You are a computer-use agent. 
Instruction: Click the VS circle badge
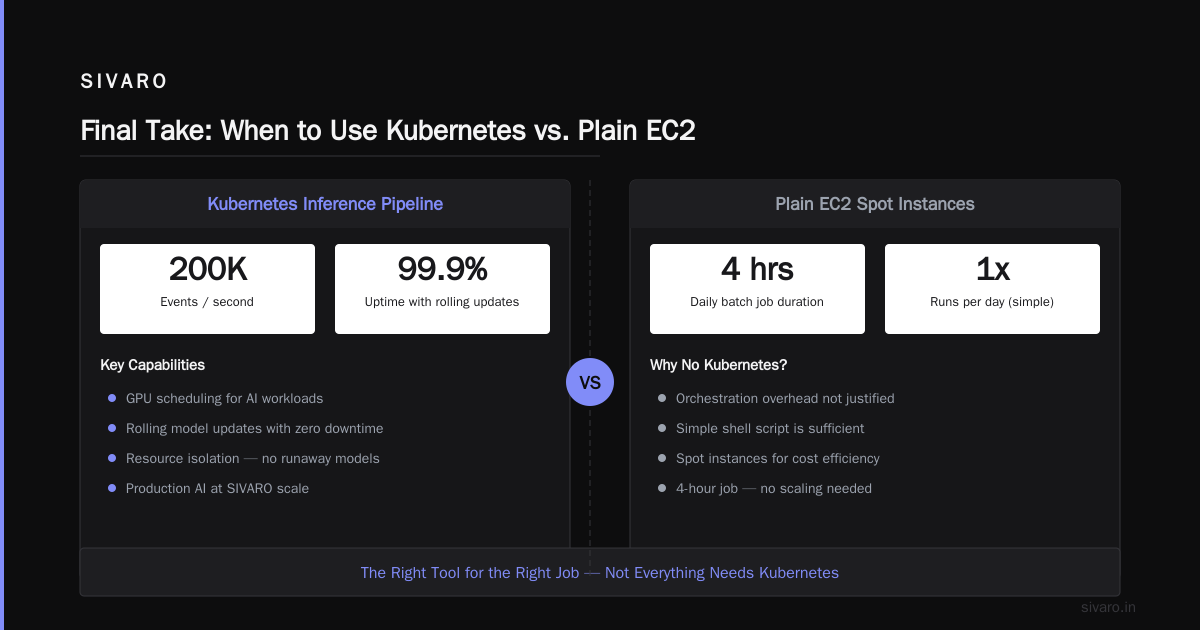(590, 382)
